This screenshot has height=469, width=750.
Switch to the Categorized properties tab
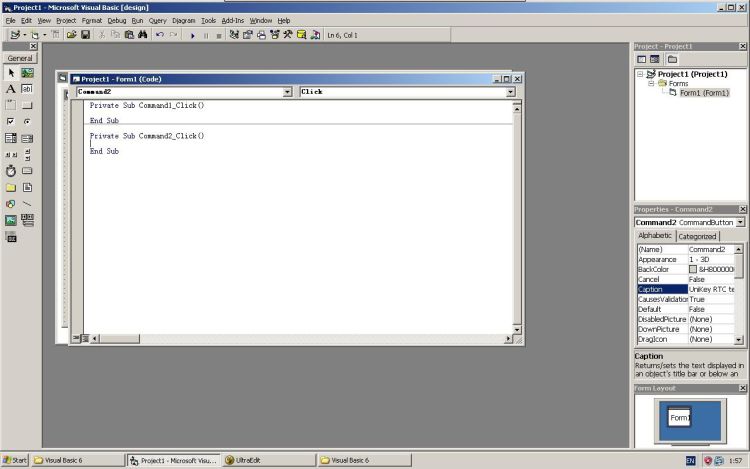pos(697,236)
